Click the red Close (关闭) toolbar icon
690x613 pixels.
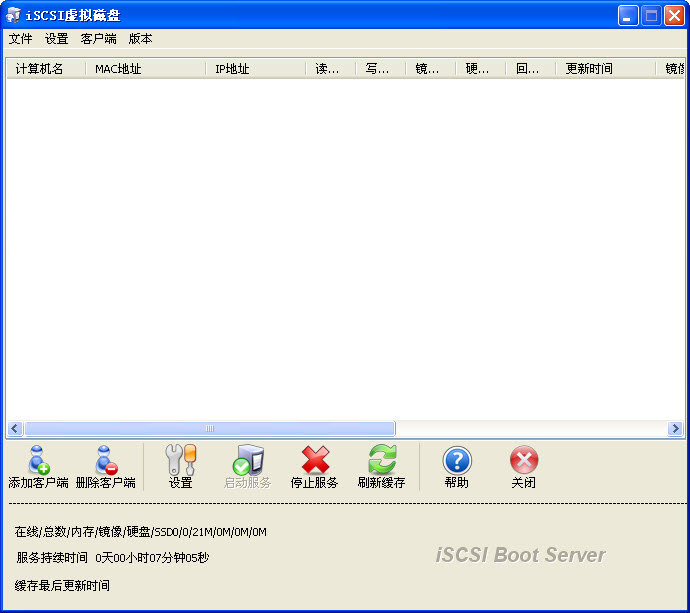click(523, 466)
